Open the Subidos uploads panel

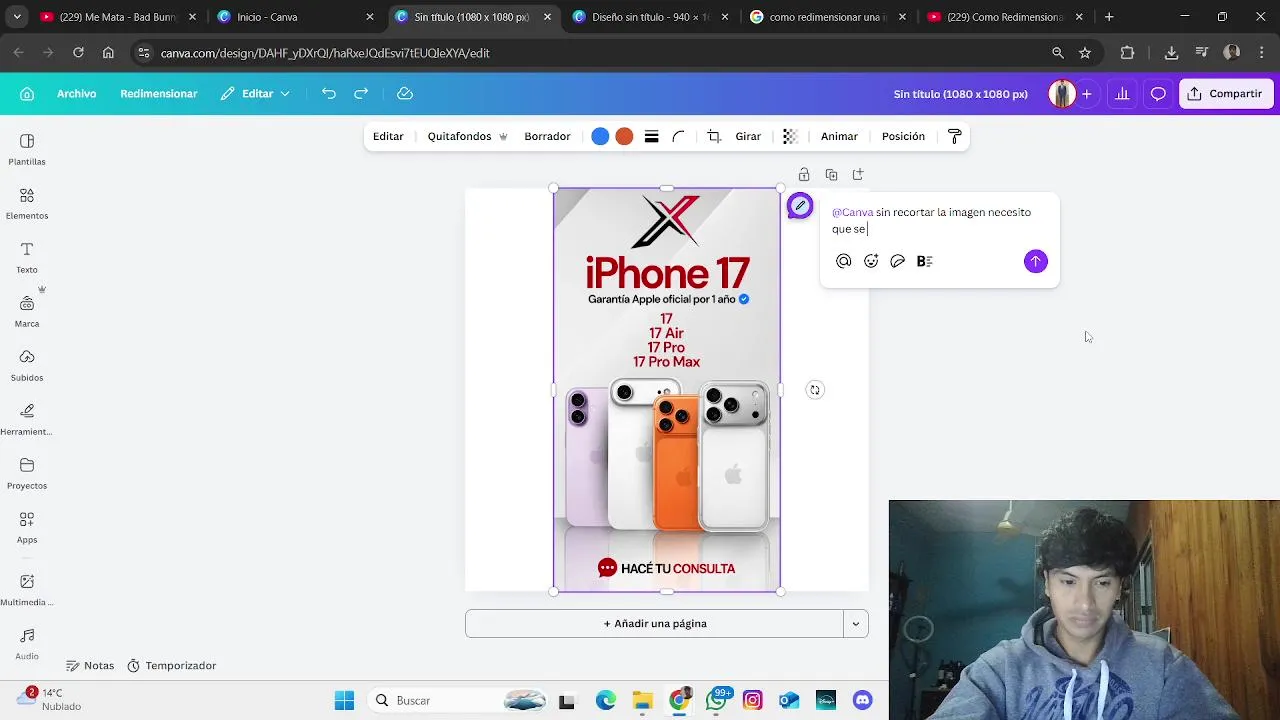coord(27,365)
